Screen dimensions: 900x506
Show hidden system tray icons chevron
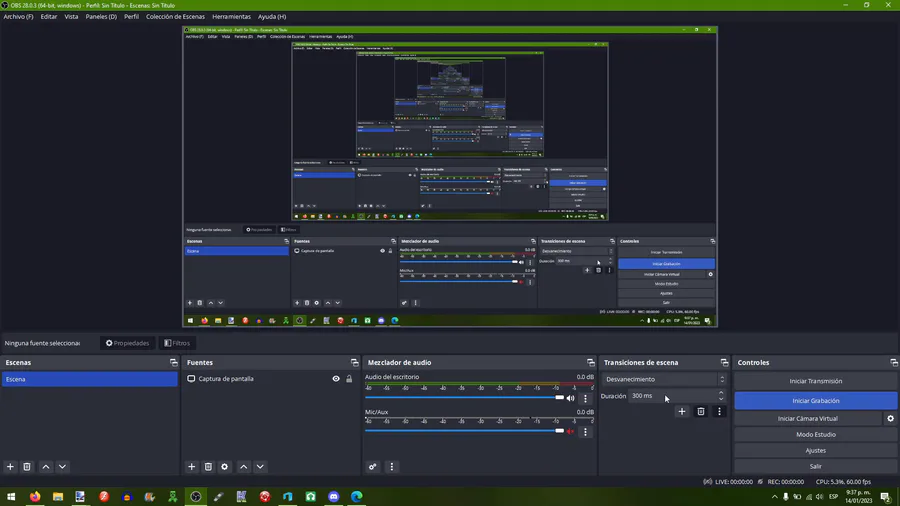pos(774,496)
